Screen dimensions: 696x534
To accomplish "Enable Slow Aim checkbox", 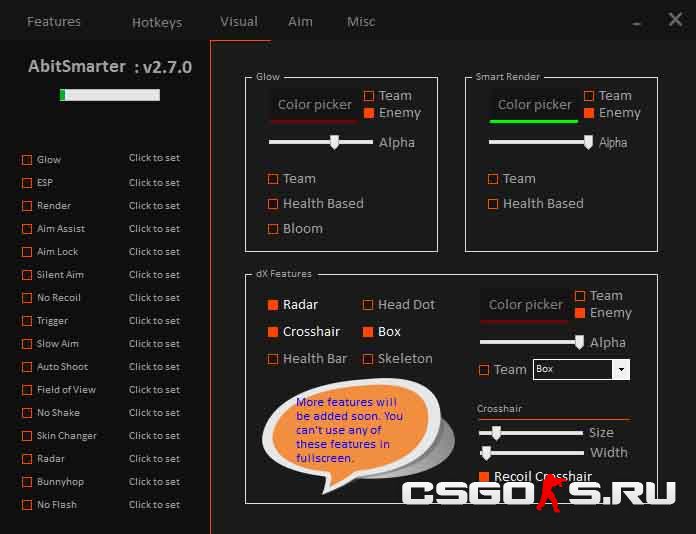I will coord(27,344).
